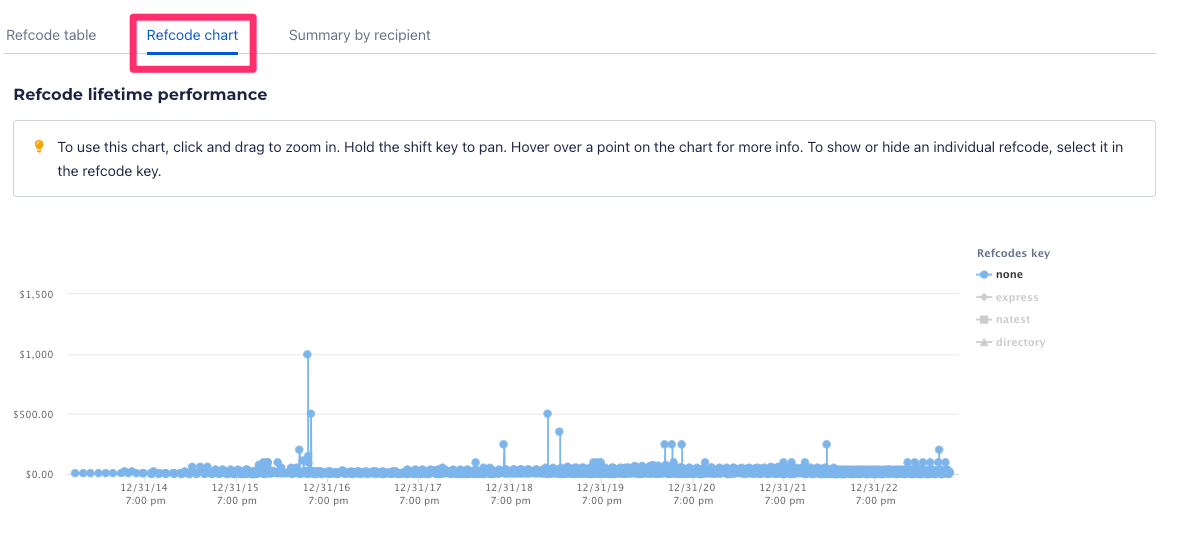
Task: Click the $500 point beside the tallest peak
Action: [x=311, y=413]
